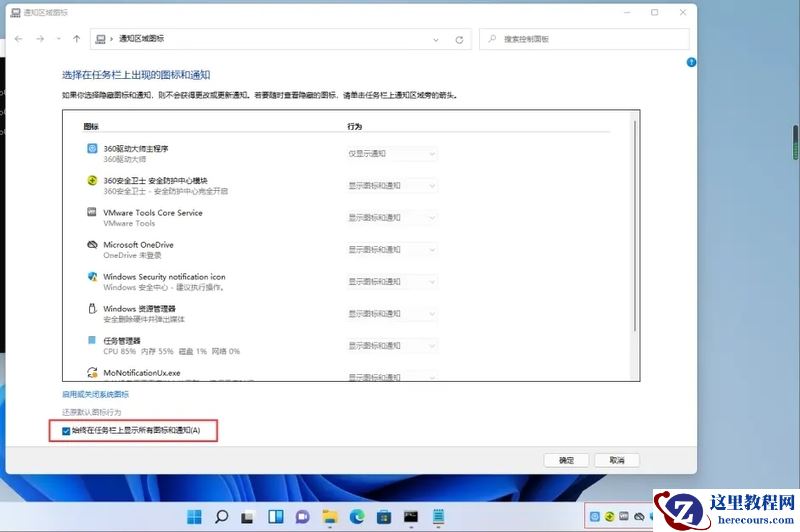
Task: Open taskbar Search
Action: 221,517
